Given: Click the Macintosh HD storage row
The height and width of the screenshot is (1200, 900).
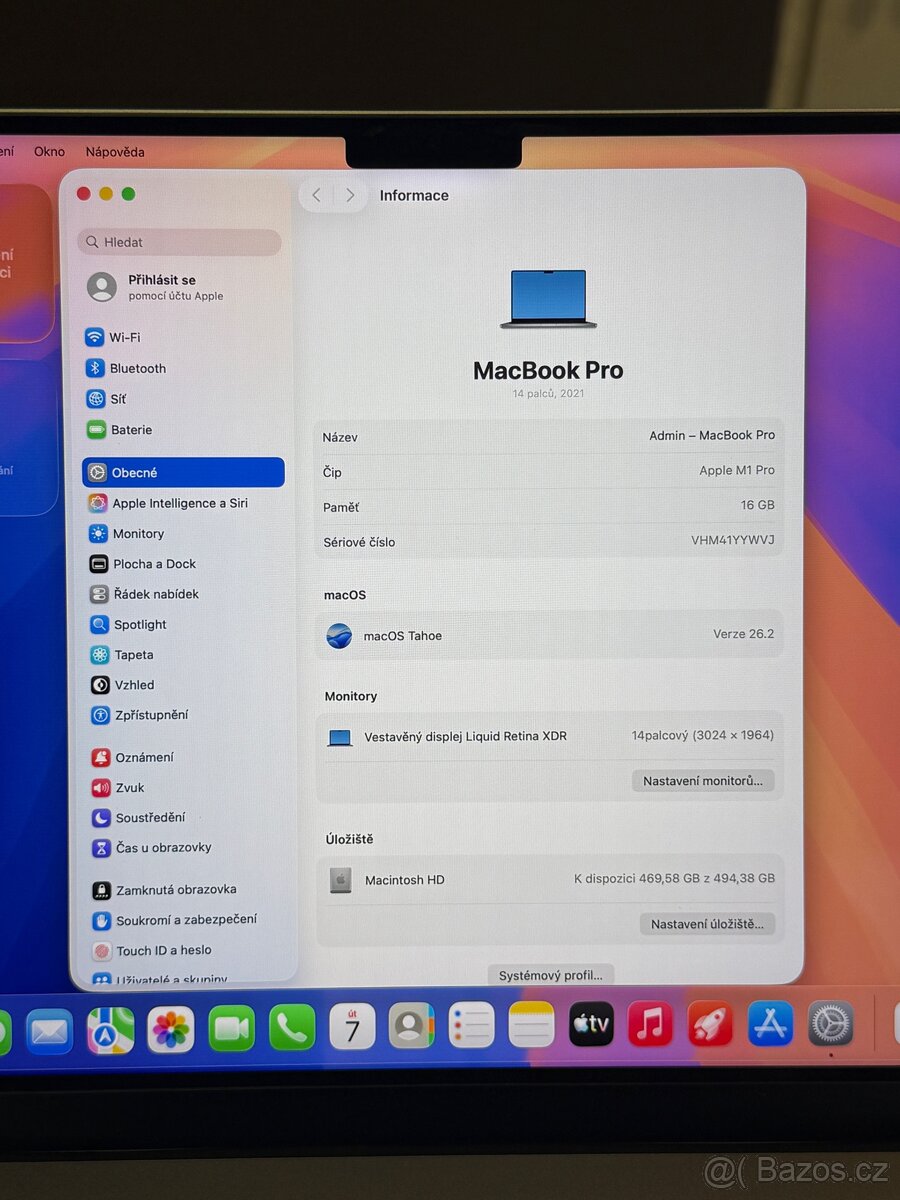Looking at the screenshot, I should point(549,880).
